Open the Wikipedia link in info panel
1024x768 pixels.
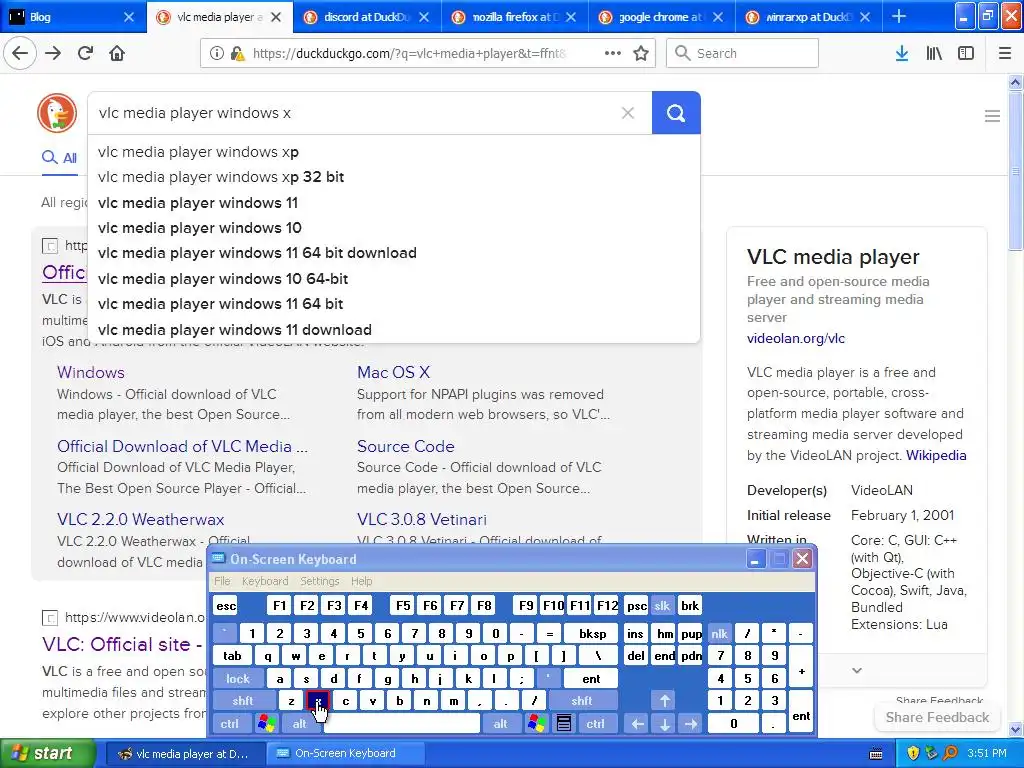(x=936, y=455)
